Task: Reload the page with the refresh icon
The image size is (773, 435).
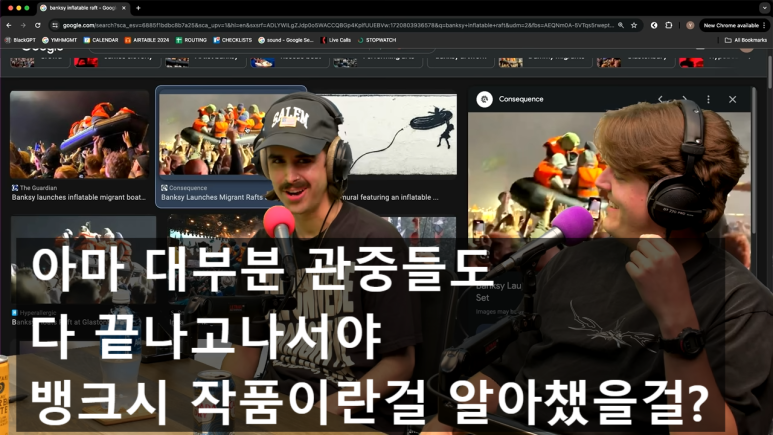Action: click(37, 25)
